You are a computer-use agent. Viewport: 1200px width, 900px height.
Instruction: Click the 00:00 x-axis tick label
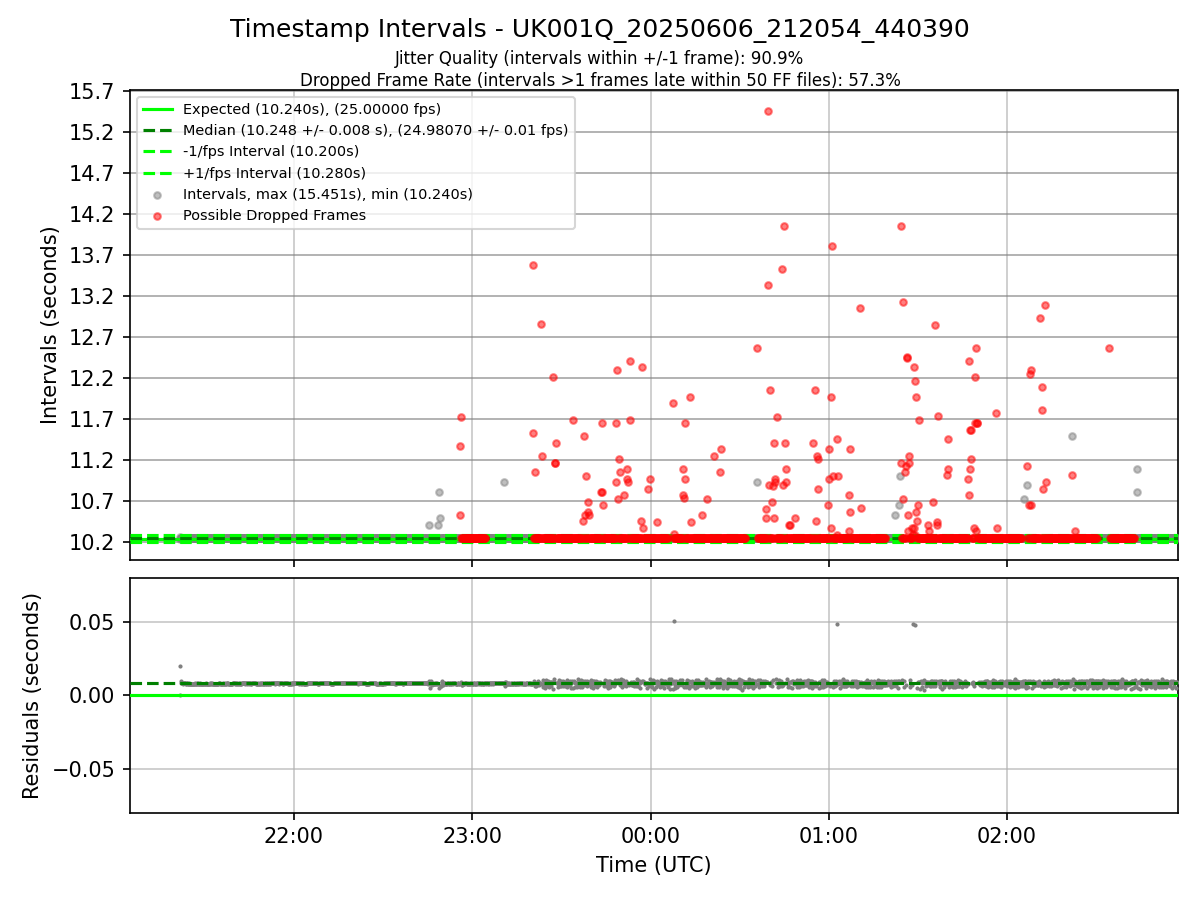pyautogui.click(x=651, y=834)
